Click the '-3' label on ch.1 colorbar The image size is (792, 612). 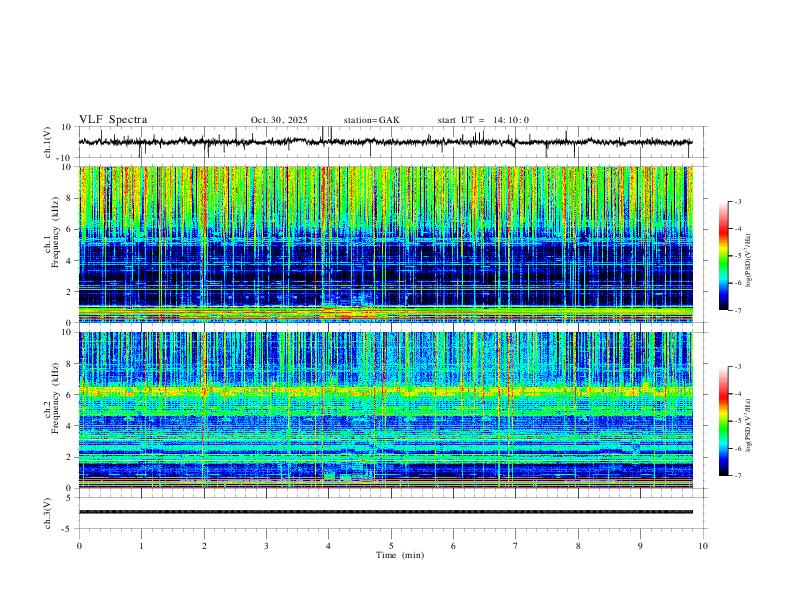(738, 201)
